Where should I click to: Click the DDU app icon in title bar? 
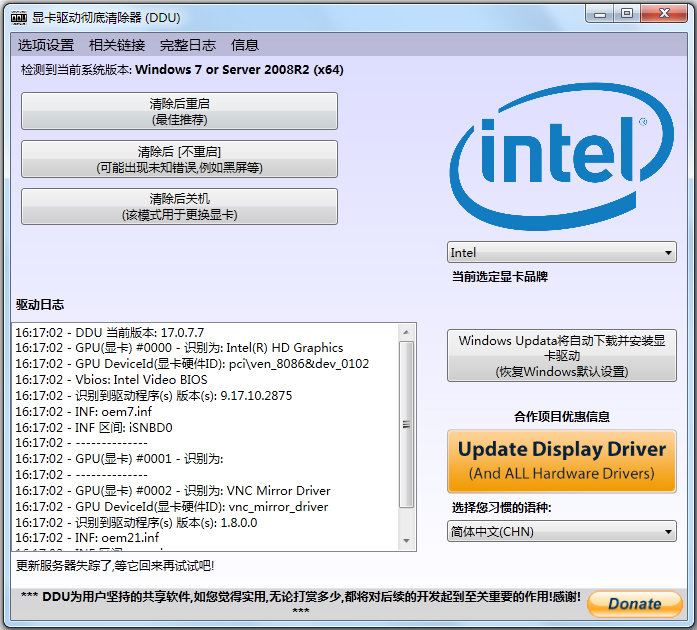[19, 18]
